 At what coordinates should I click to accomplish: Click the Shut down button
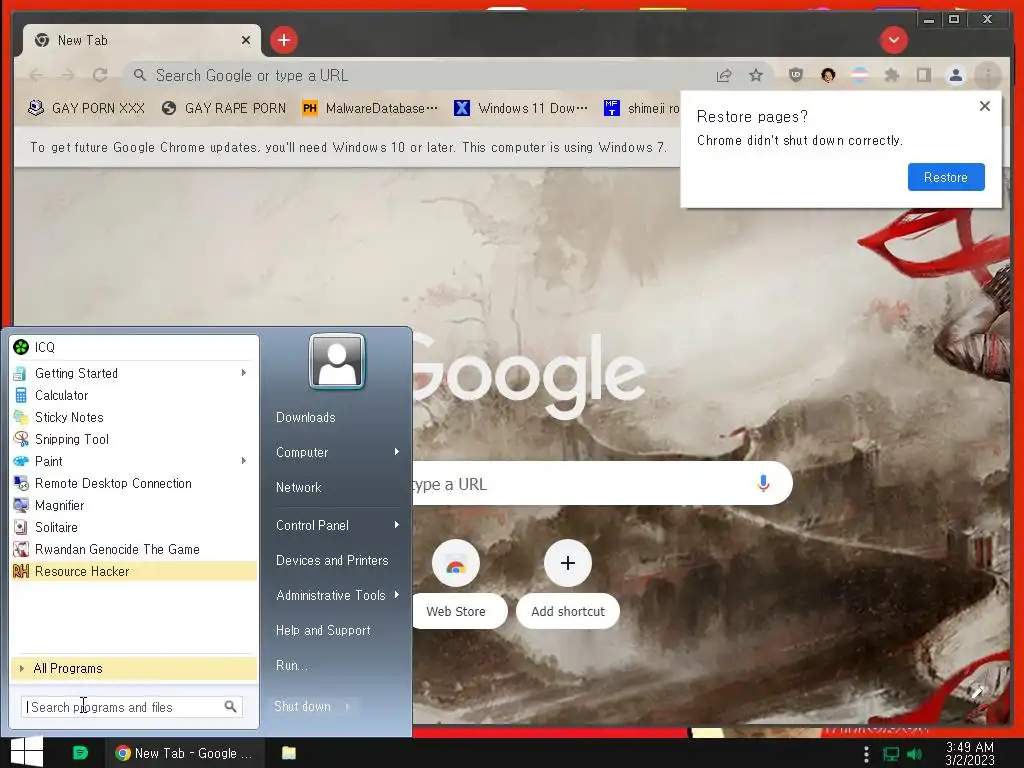click(302, 706)
